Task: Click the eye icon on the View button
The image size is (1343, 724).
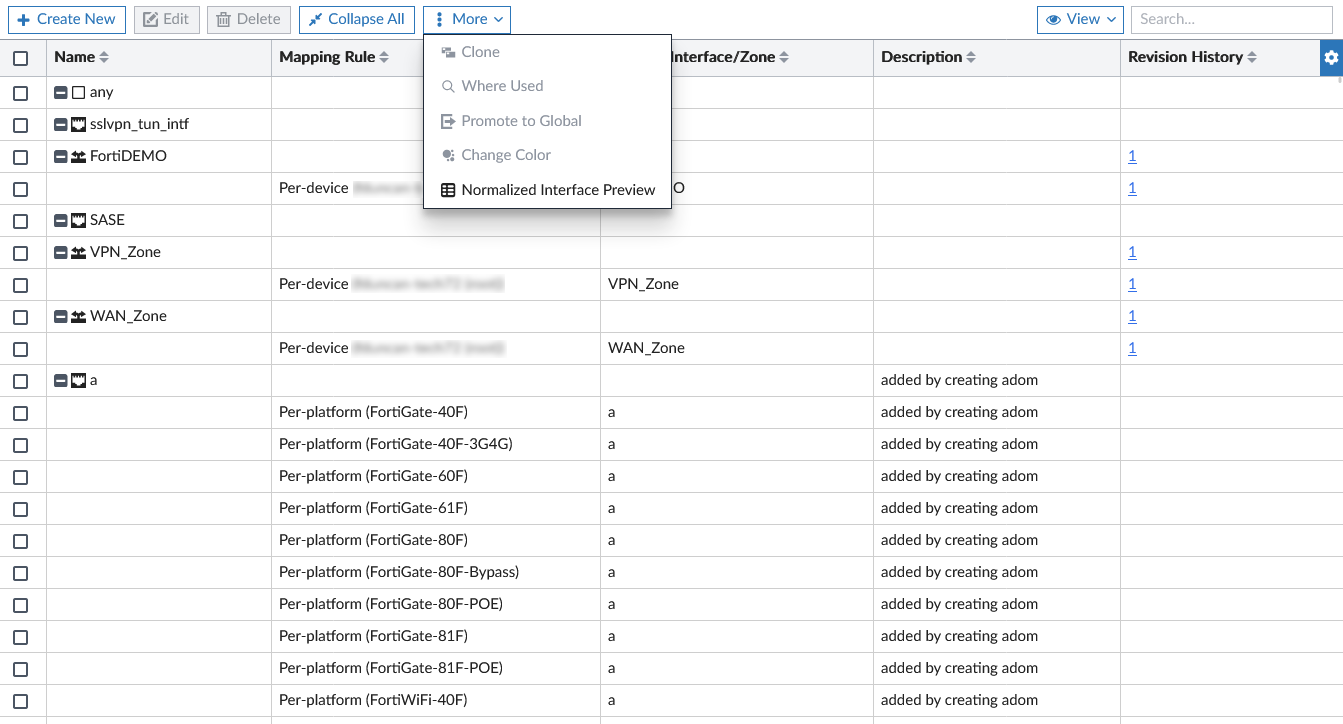Action: click(1054, 19)
